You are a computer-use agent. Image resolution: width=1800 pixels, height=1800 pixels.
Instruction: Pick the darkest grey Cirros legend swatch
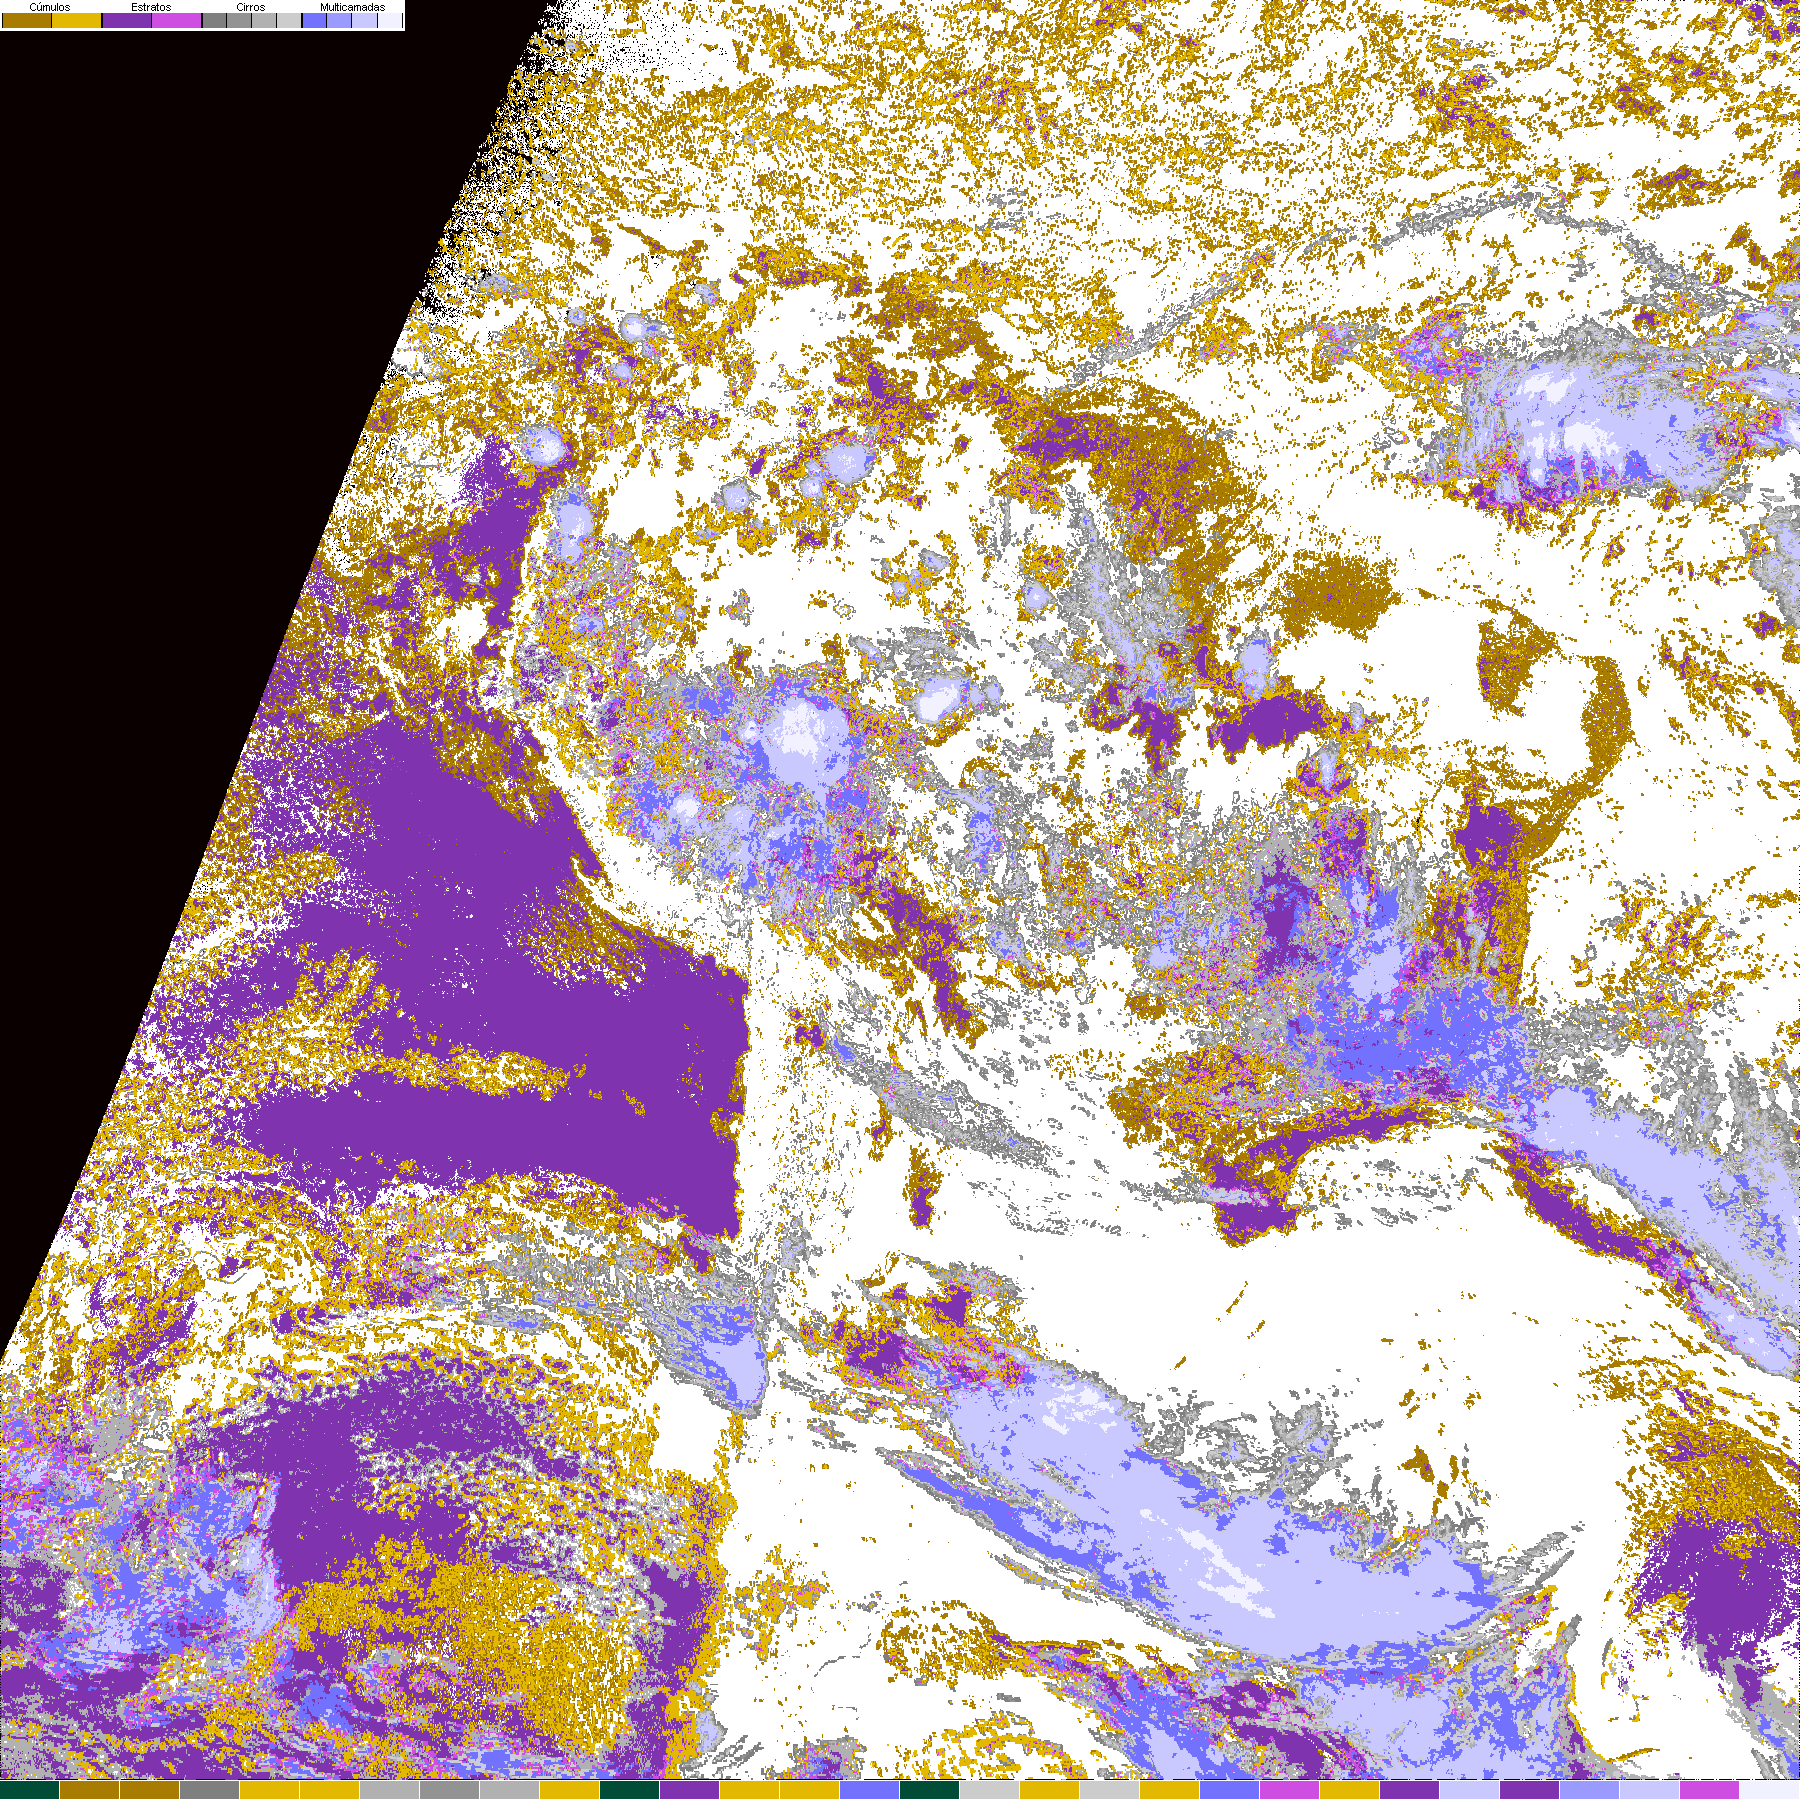click(214, 20)
